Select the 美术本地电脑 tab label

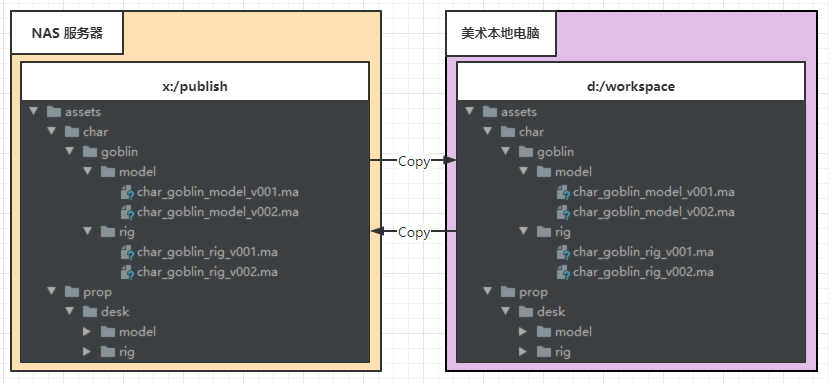pos(500,34)
